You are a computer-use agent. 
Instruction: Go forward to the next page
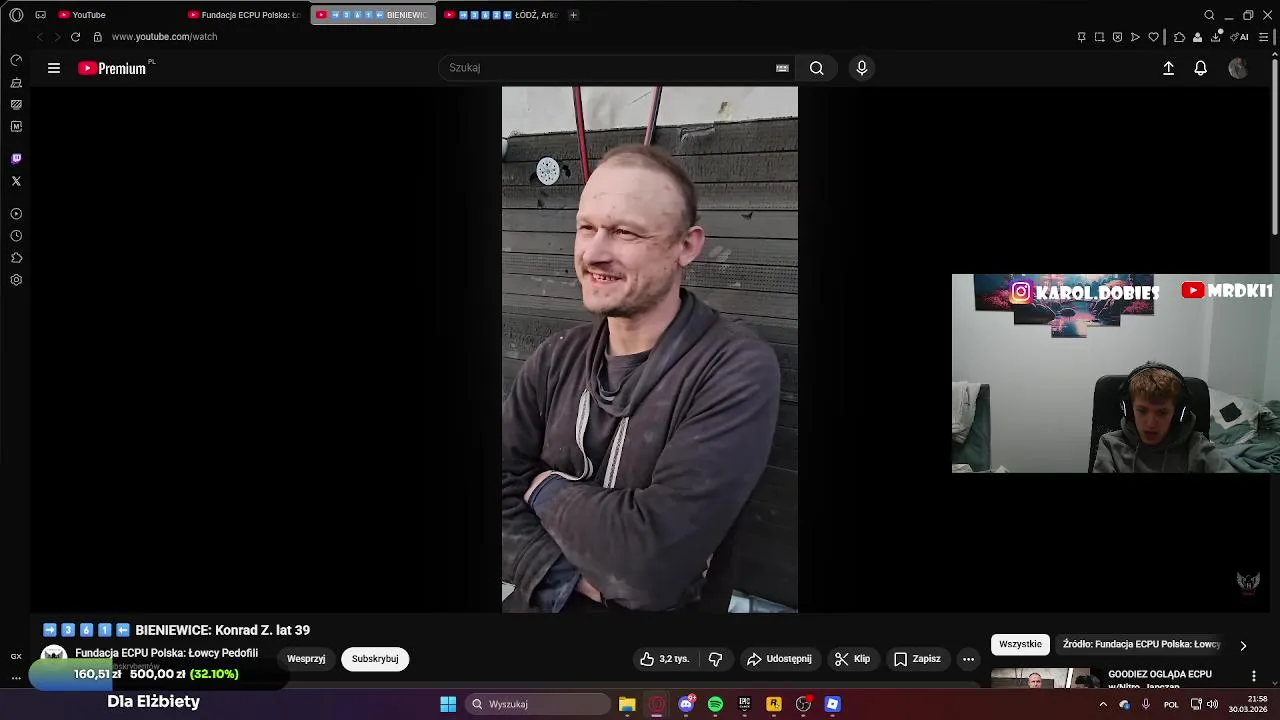click(x=57, y=37)
